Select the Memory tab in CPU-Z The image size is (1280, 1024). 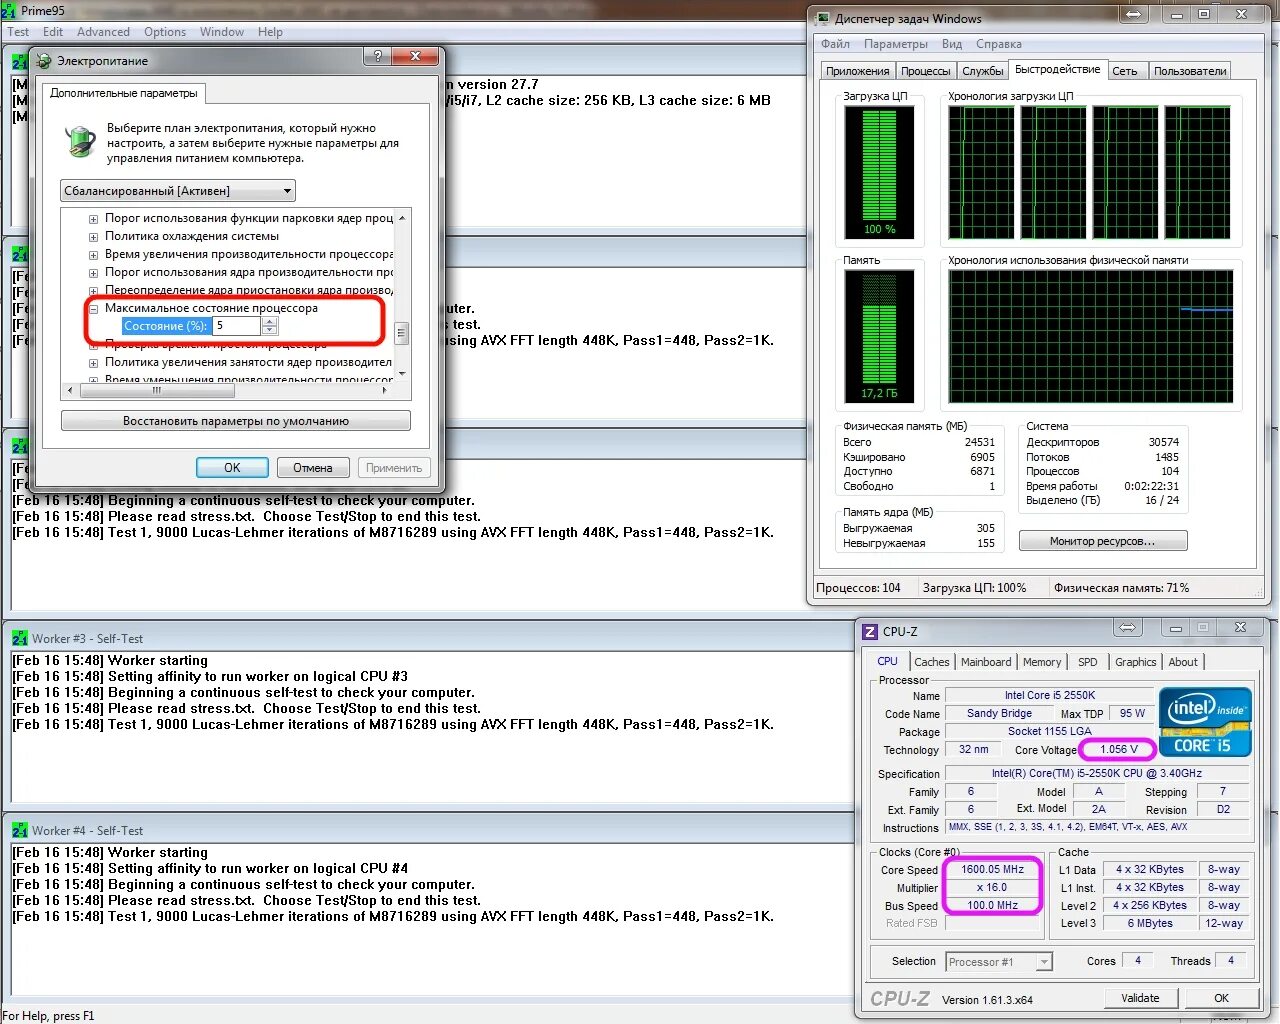(x=1042, y=662)
